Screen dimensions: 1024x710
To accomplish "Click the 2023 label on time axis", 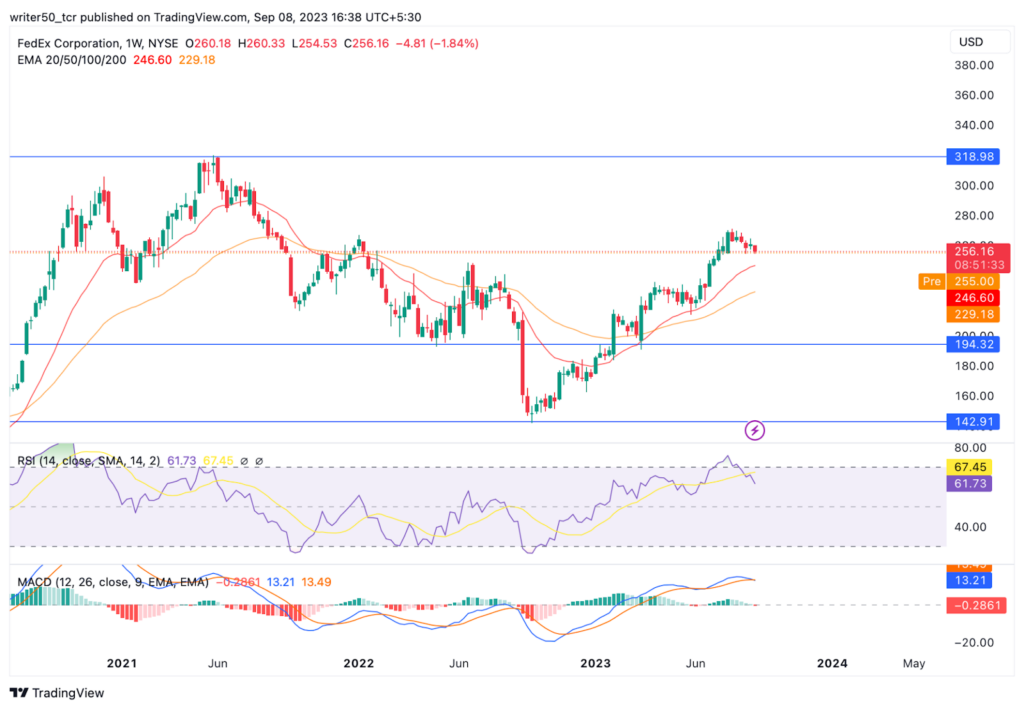I will (596, 664).
